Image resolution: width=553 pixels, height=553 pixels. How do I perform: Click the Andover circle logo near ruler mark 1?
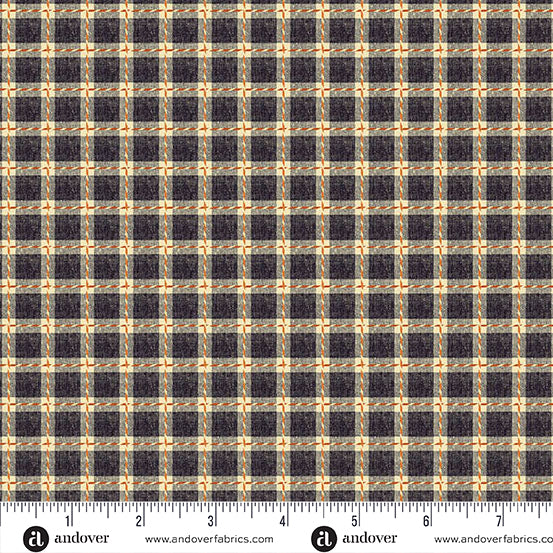pos(36,539)
